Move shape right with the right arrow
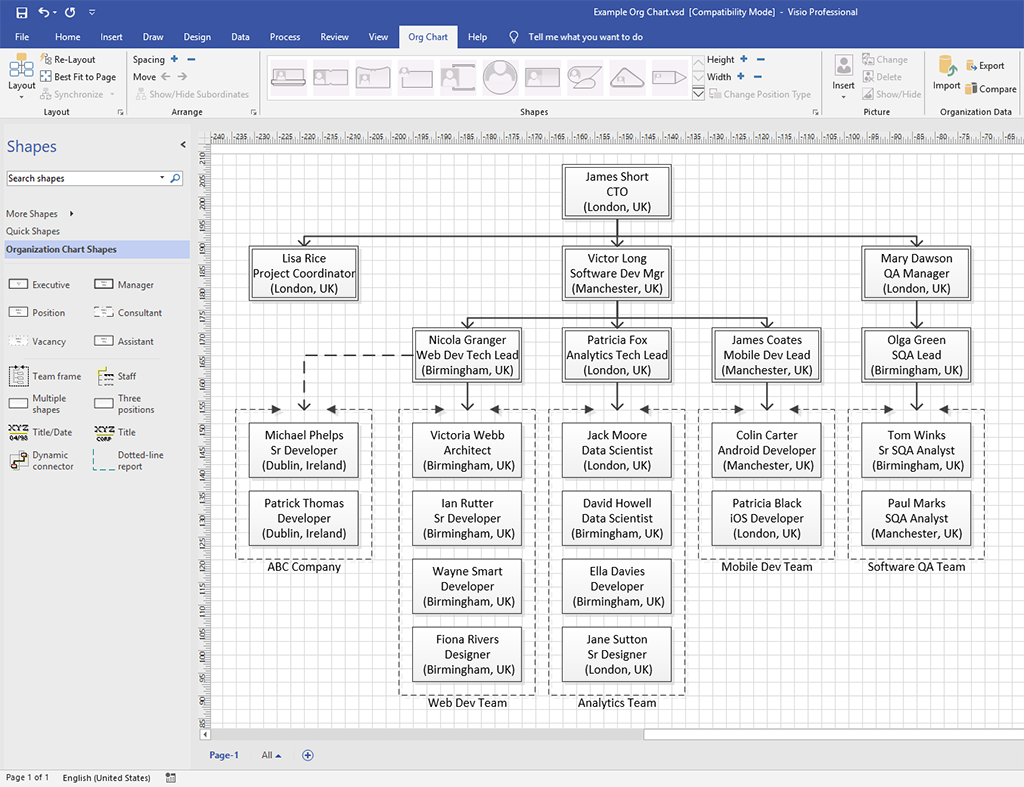This screenshot has height=787, width=1024. tap(182, 76)
